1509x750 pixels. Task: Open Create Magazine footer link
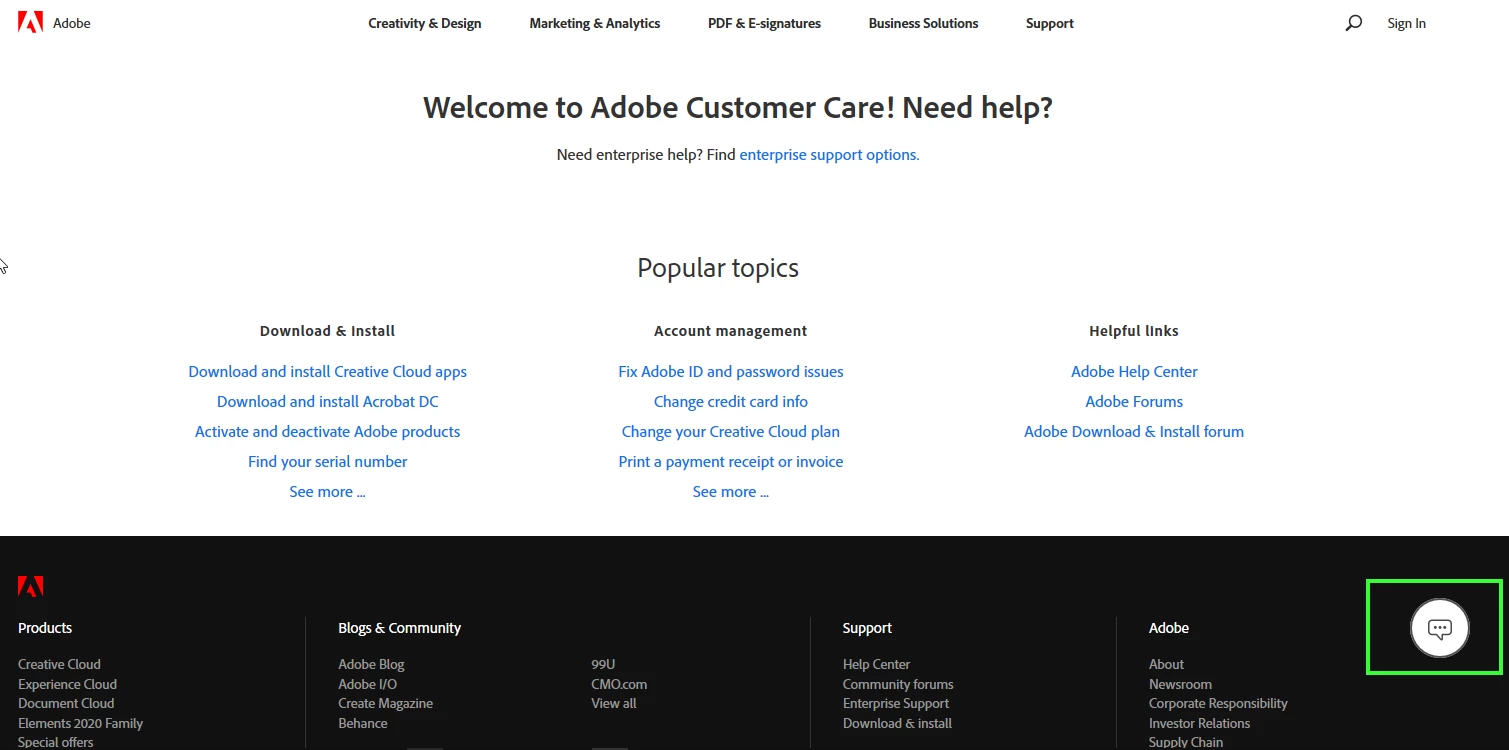coord(385,703)
